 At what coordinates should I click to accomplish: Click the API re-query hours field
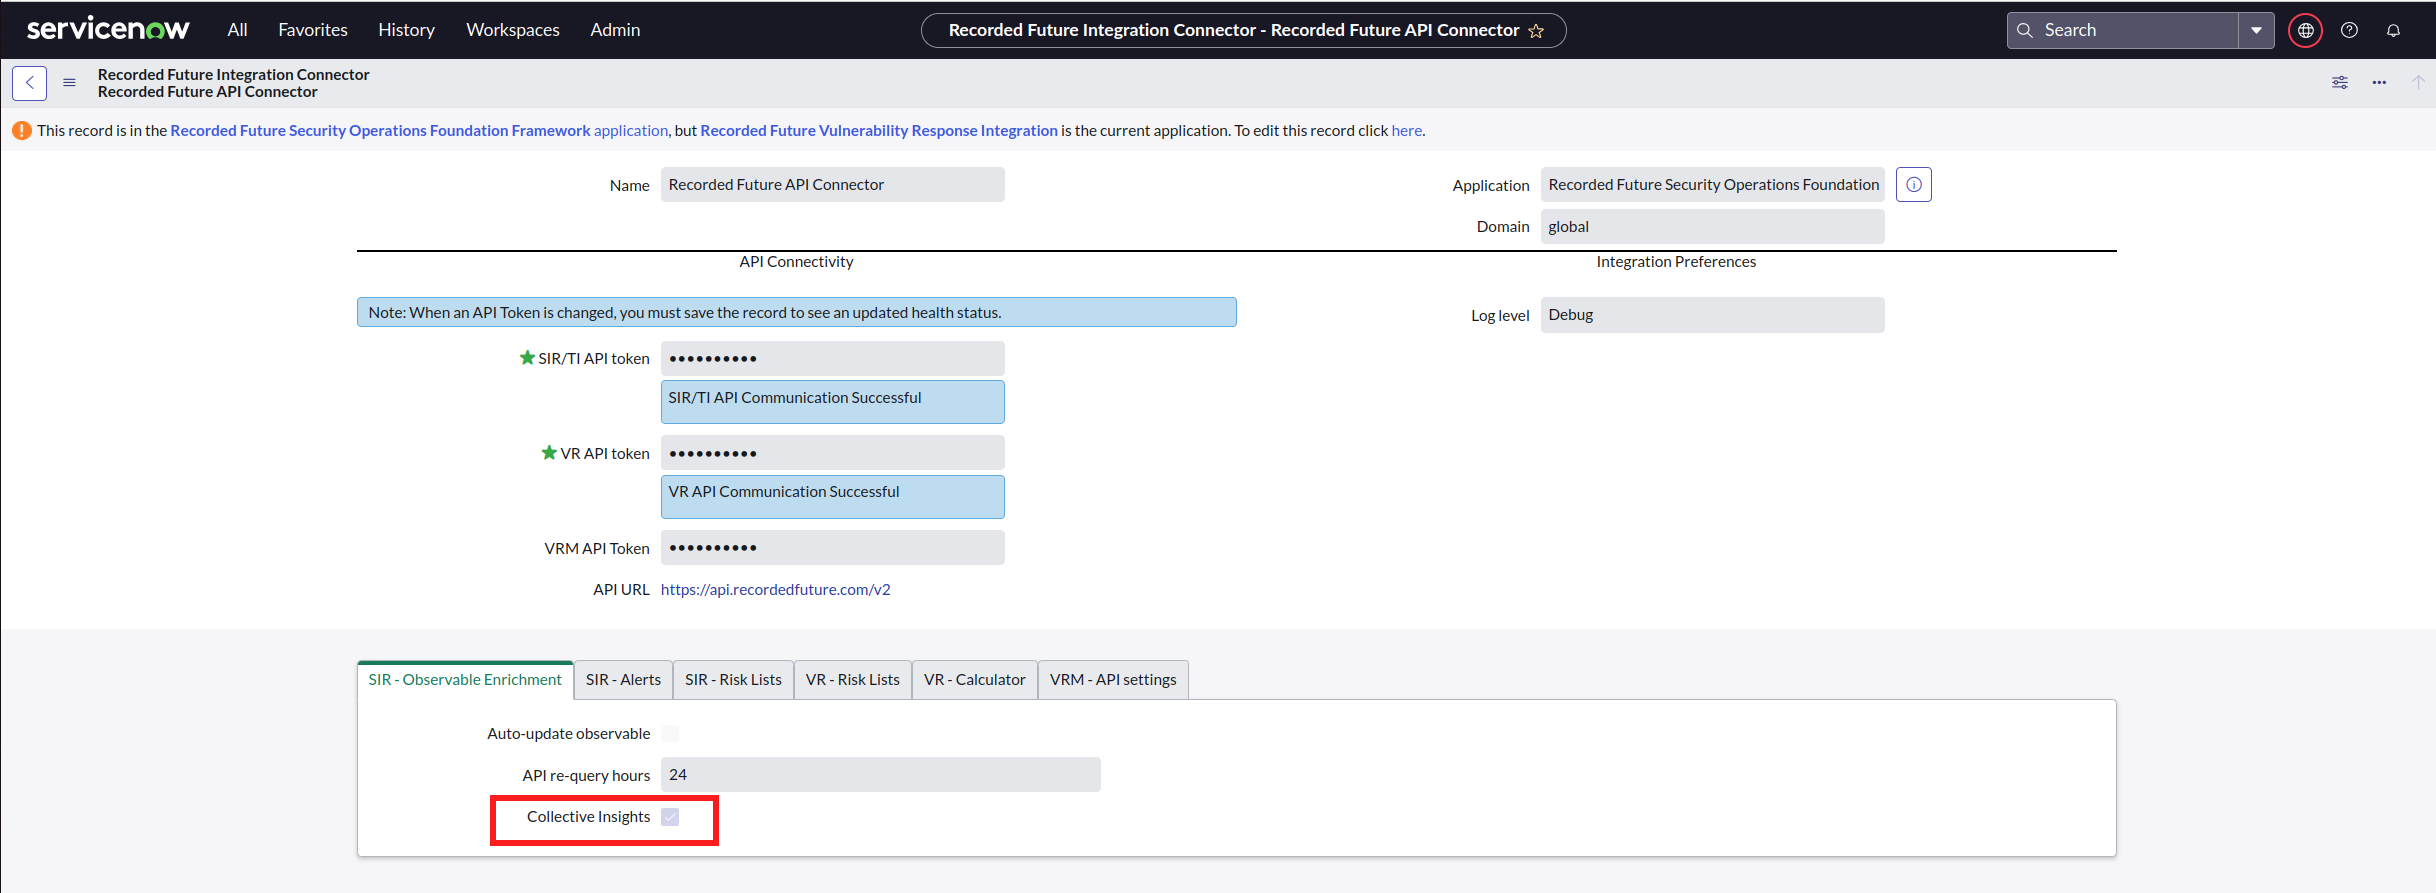click(x=880, y=775)
